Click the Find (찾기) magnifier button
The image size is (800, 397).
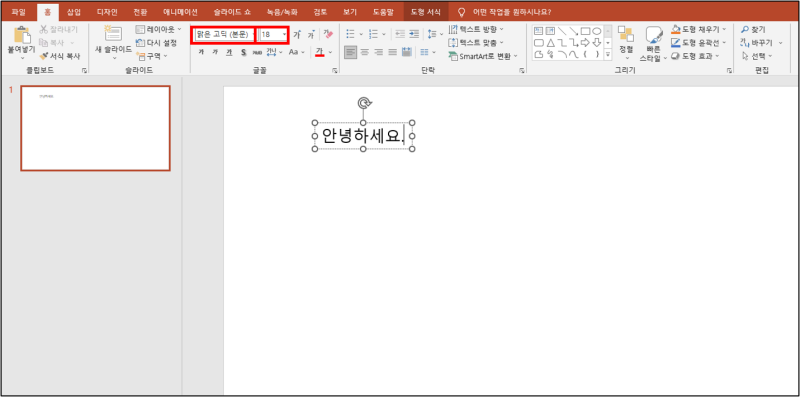753,30
